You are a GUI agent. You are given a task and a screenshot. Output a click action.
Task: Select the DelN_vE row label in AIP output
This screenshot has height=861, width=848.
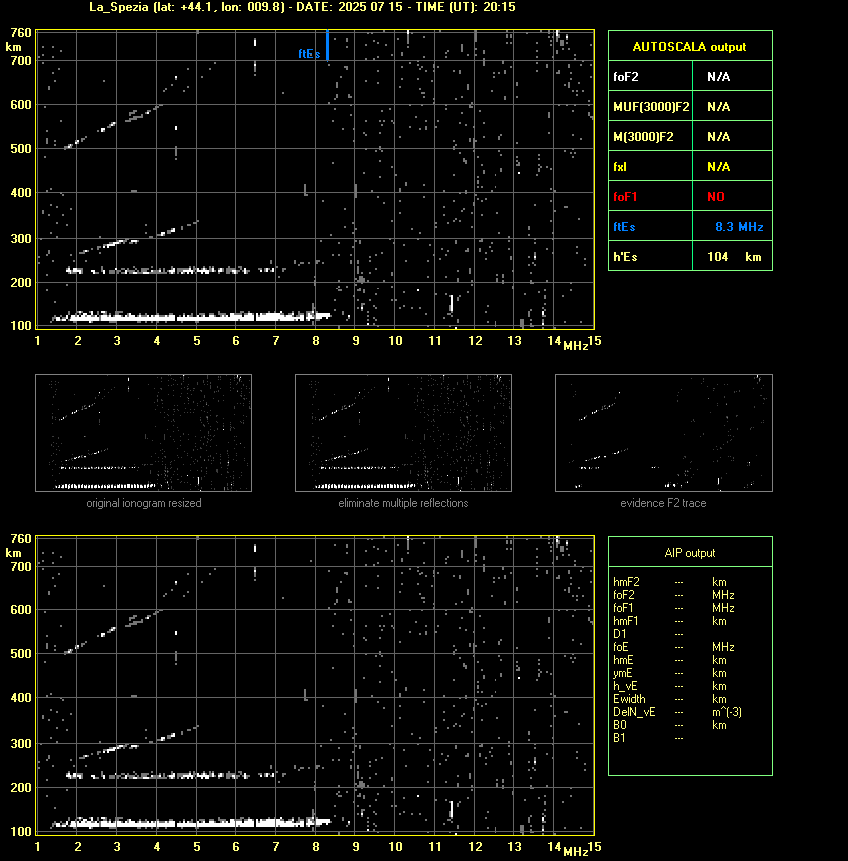tap(634, 712)
